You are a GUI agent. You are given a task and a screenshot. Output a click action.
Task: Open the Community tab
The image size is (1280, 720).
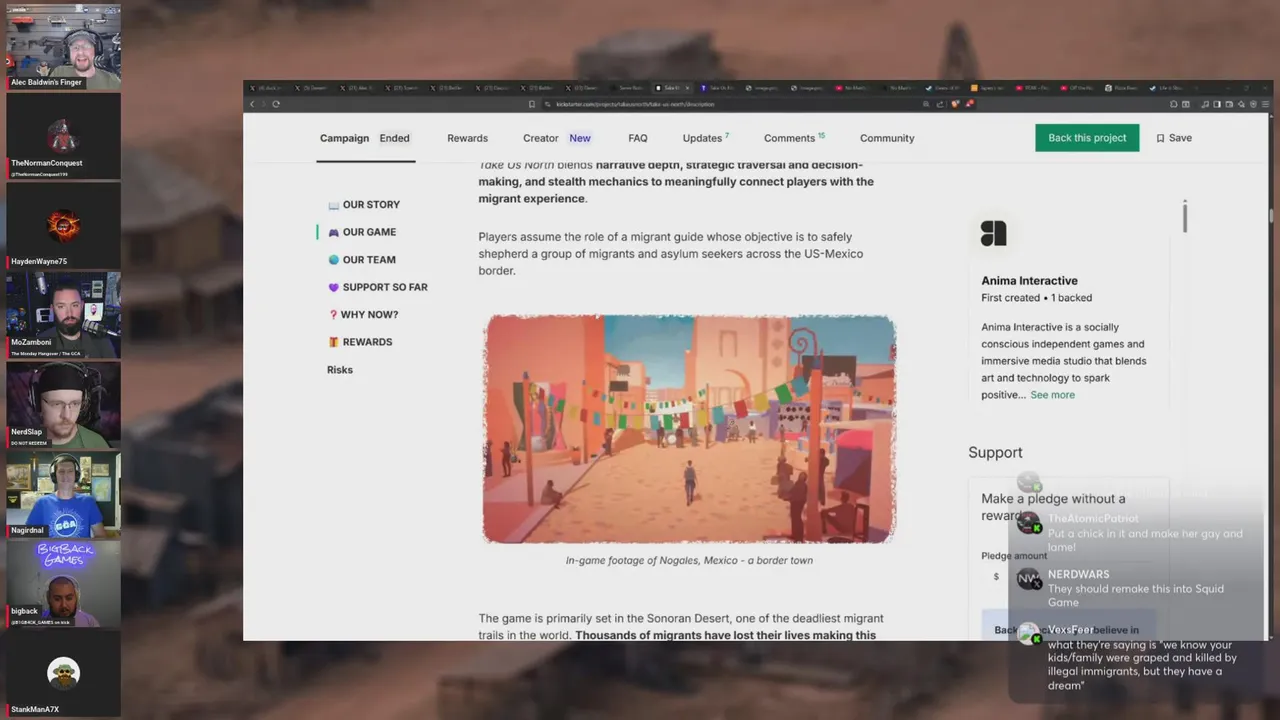point(887,138)
